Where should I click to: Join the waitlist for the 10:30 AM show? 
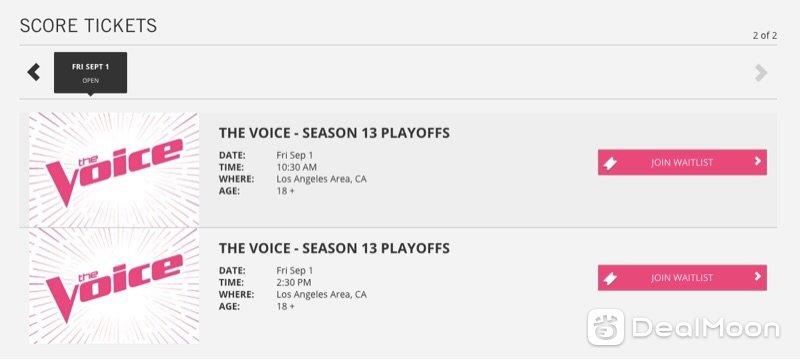coord(682,162)
